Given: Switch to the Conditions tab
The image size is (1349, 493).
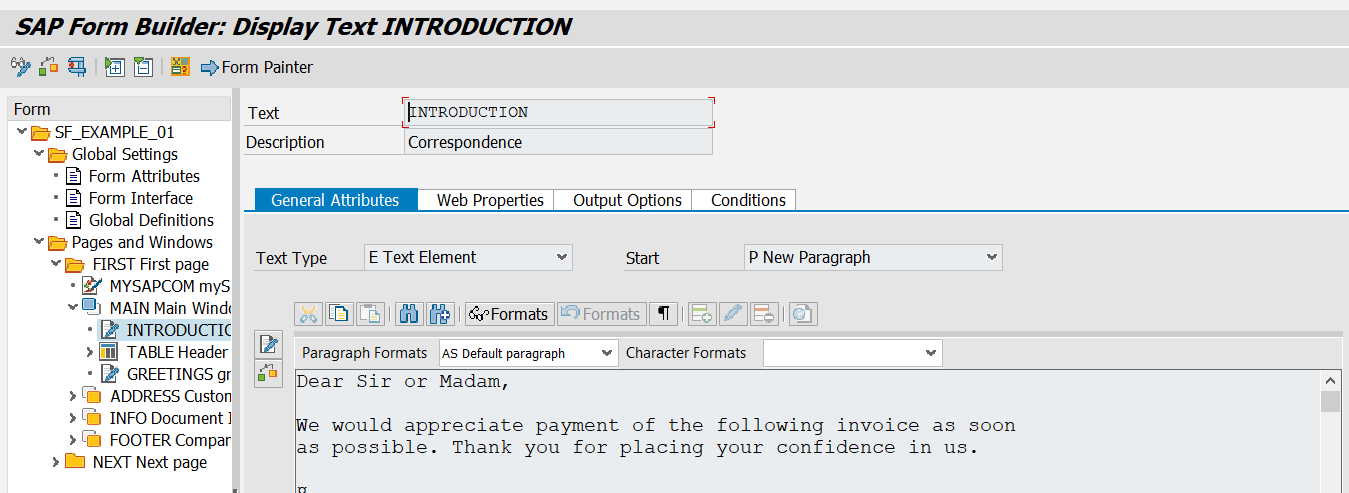Looking at the screenshot, I should tap(748, 200).
